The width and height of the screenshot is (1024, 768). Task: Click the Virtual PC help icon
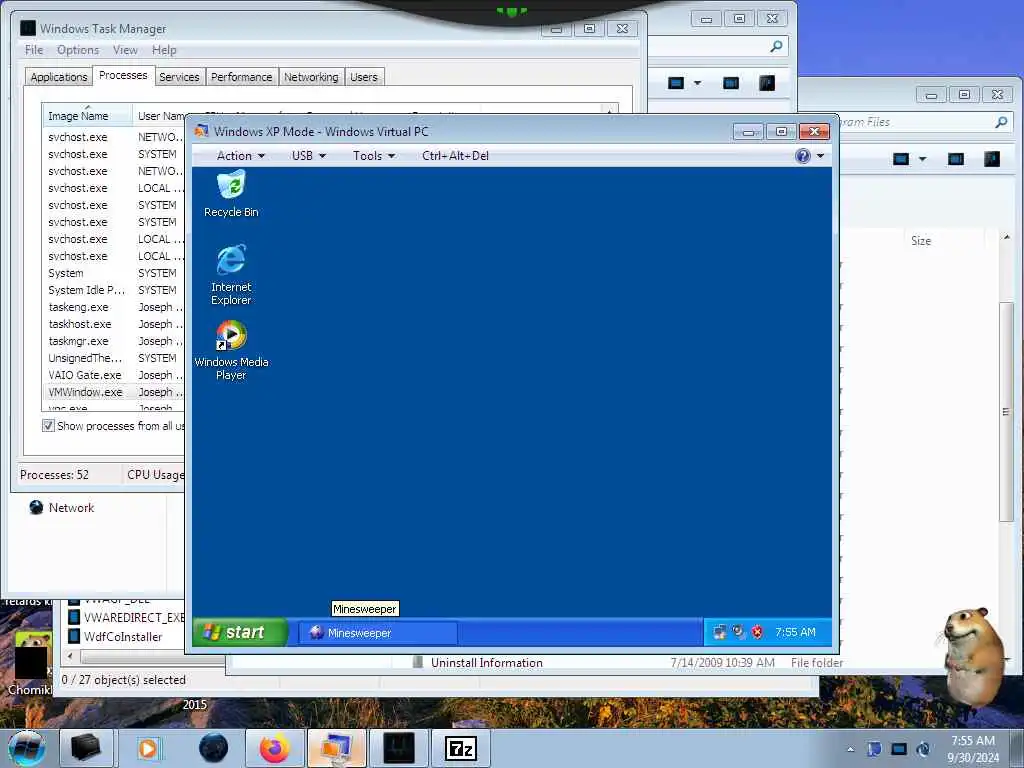(803, 155)
